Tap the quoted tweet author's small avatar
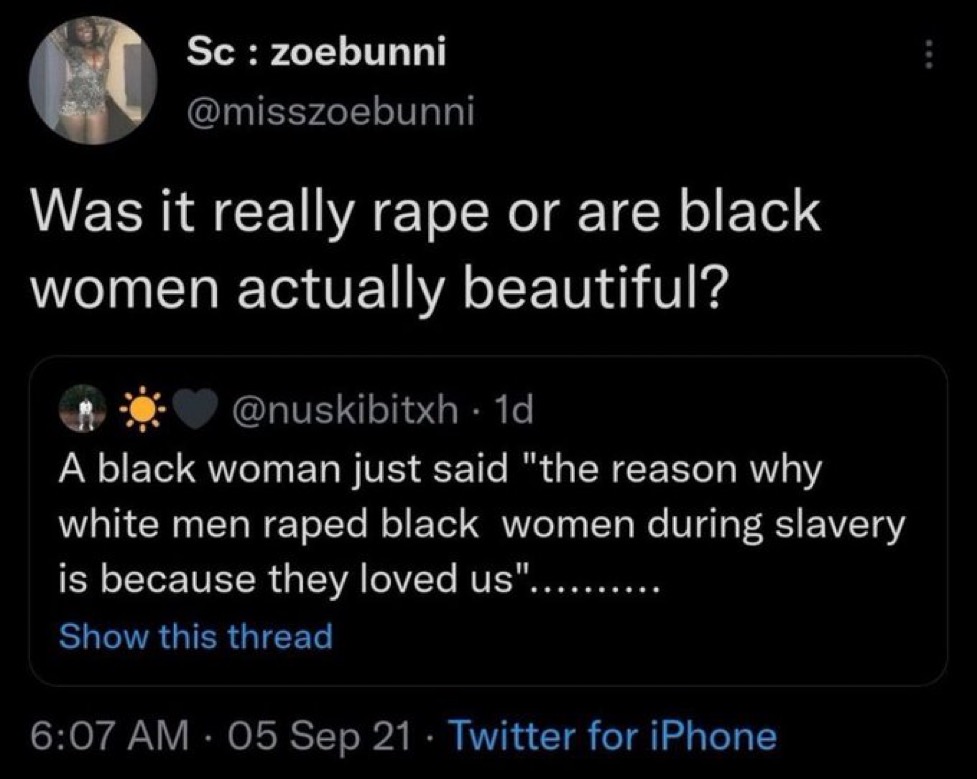The image size is (977, 779). tap(82, 408)
